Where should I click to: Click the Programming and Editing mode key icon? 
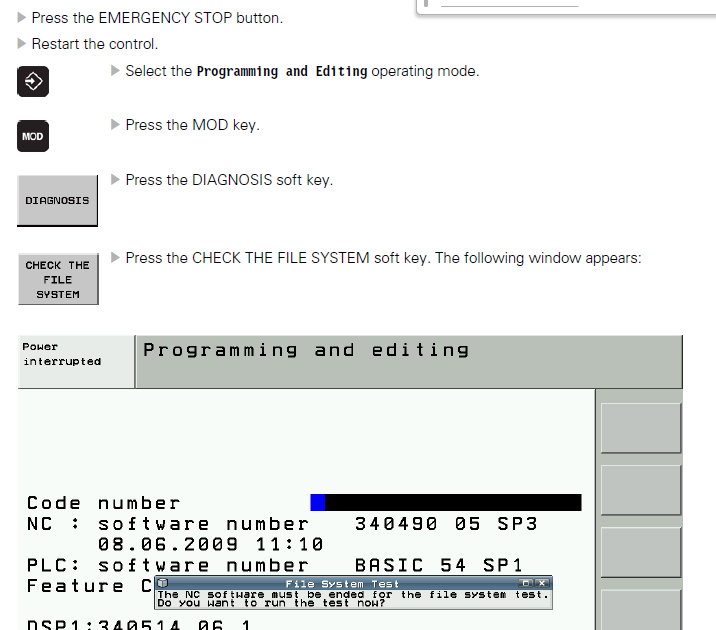point(33,81)
